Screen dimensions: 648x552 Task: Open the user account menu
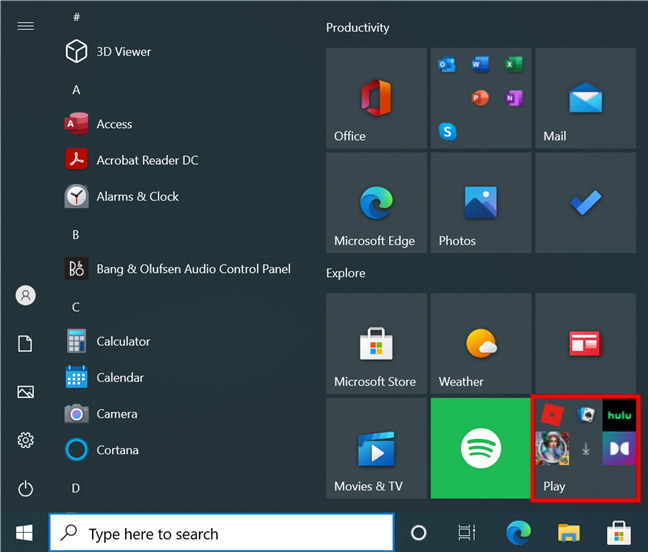click(x=26, y=295)
